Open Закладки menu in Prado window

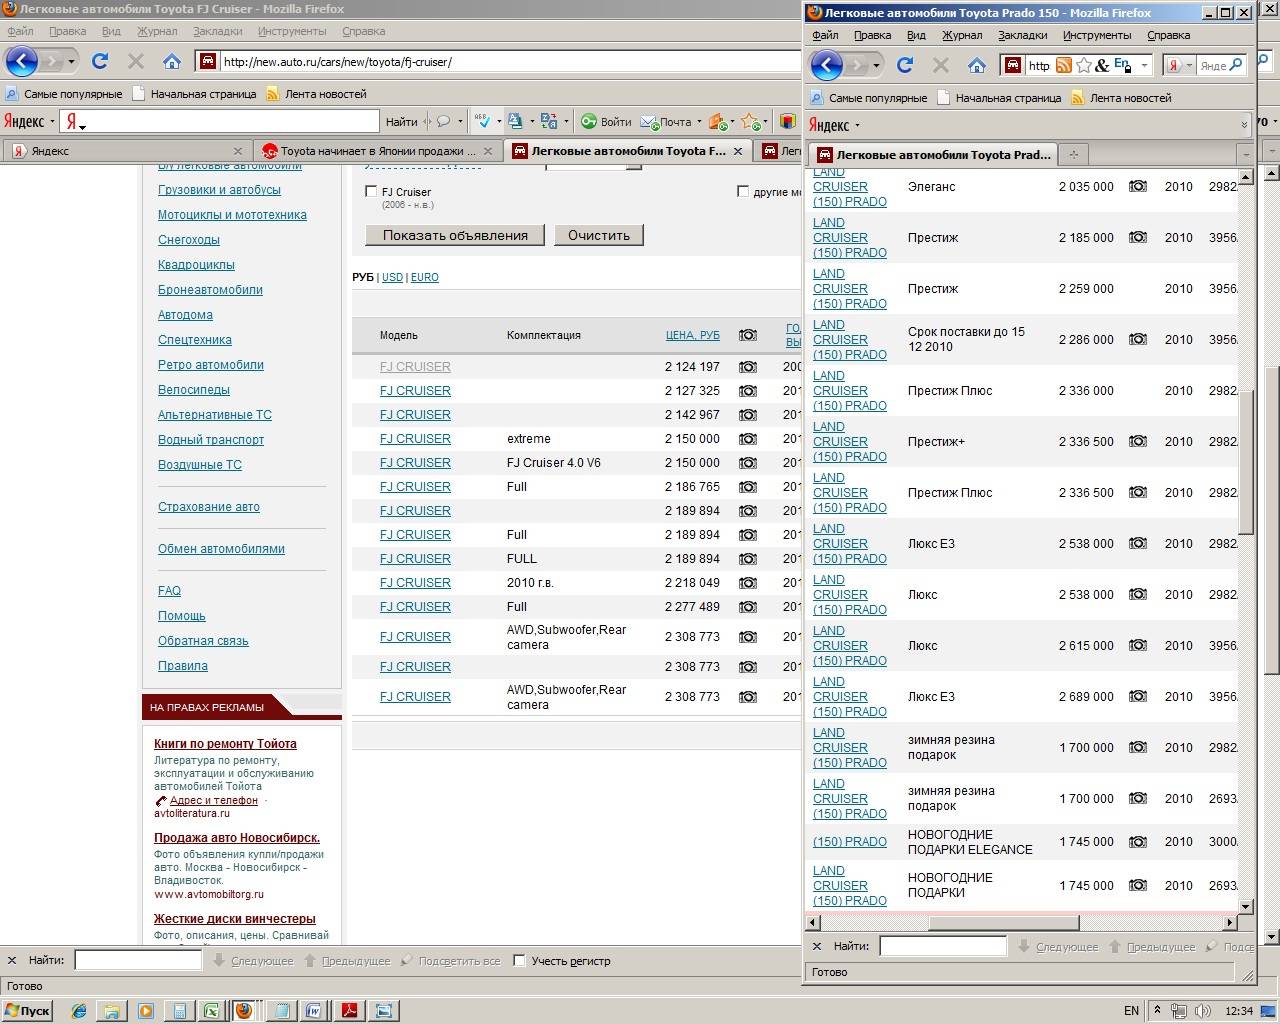[x=1023, y=35]
